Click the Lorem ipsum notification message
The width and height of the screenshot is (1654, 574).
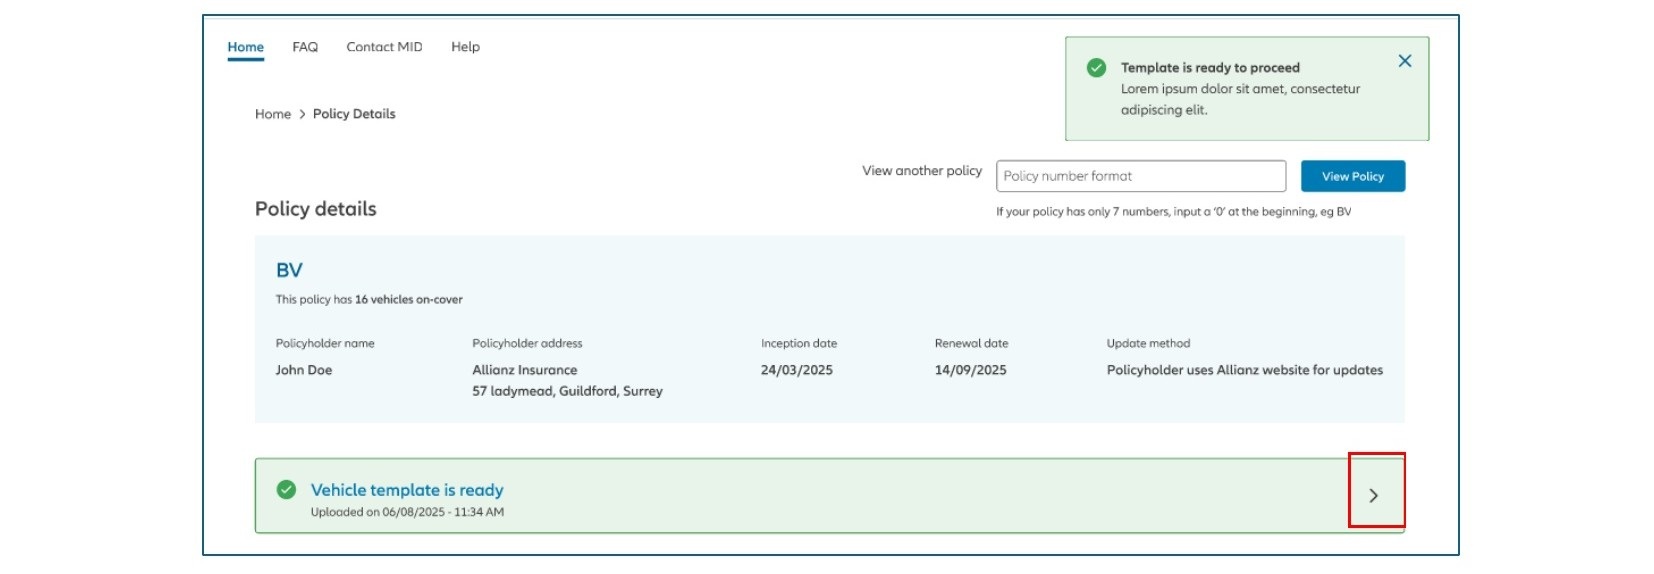coord(1240,99)
